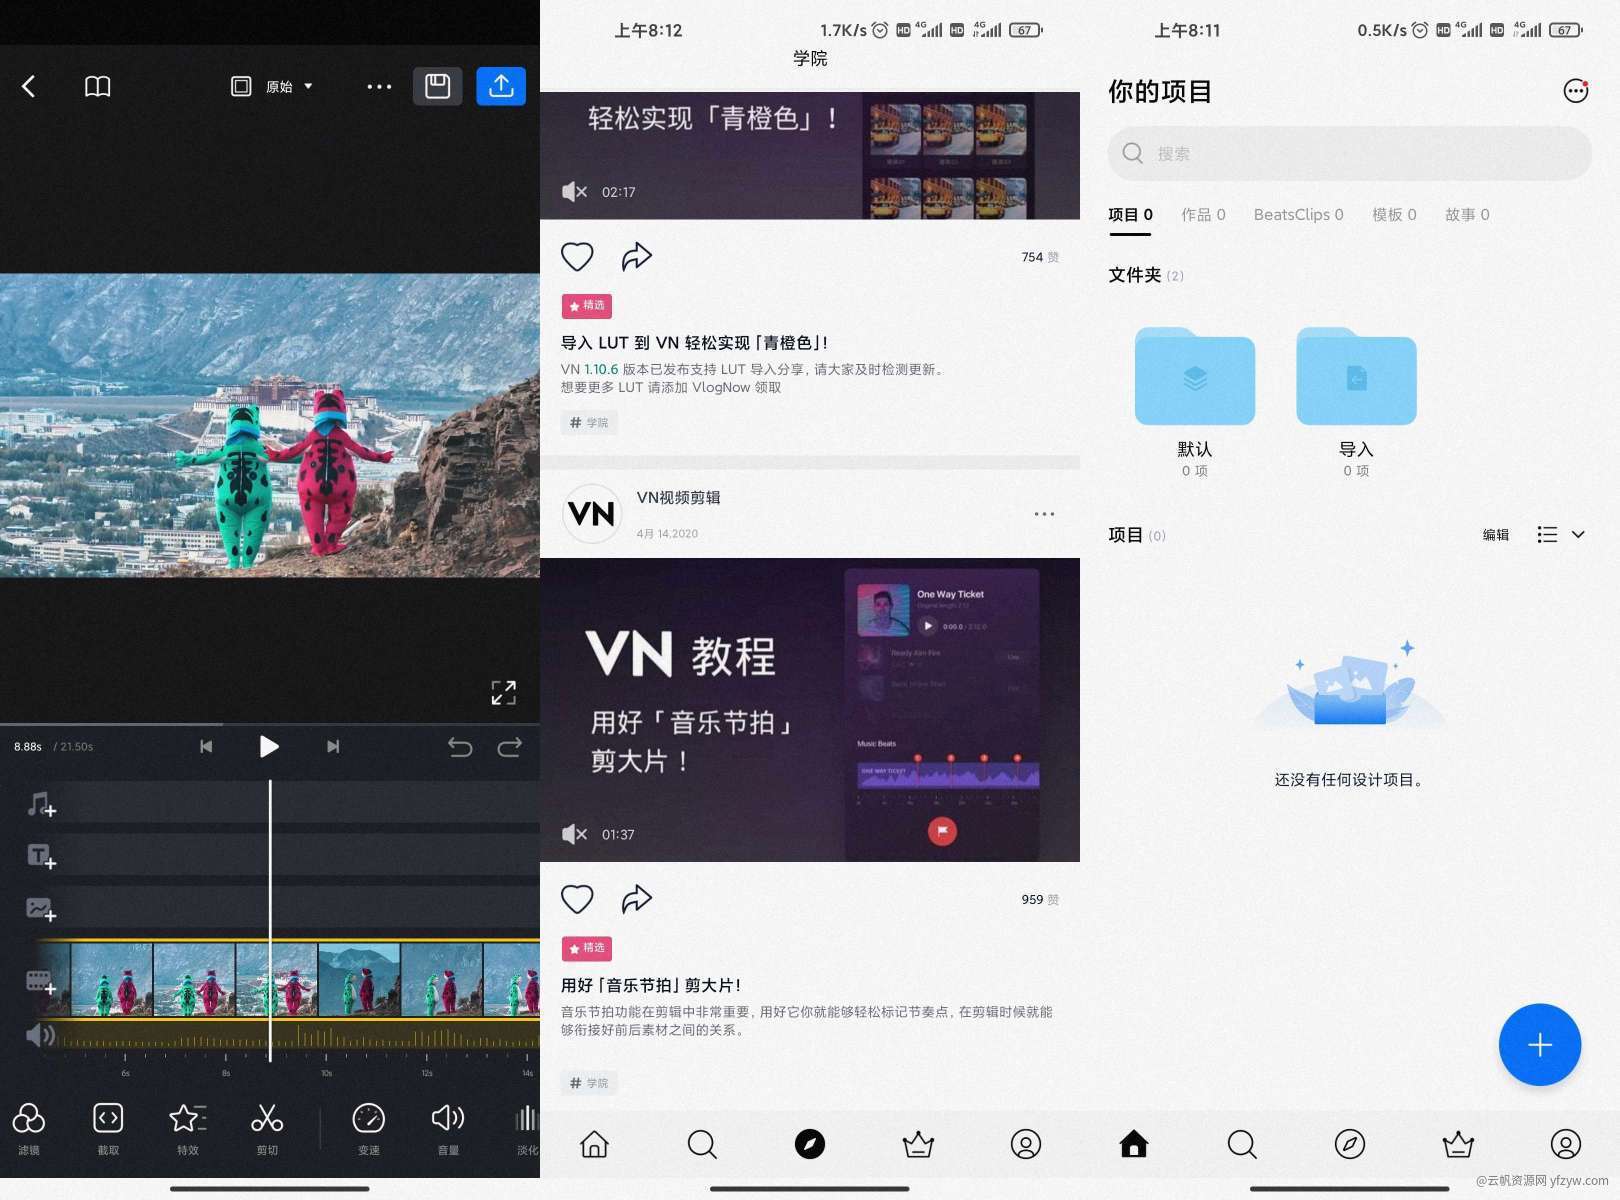The width and height of the screenshot is (1620, 1200).
Task: Save draft with the floppy disk icon
Action: tap(438, 86)
